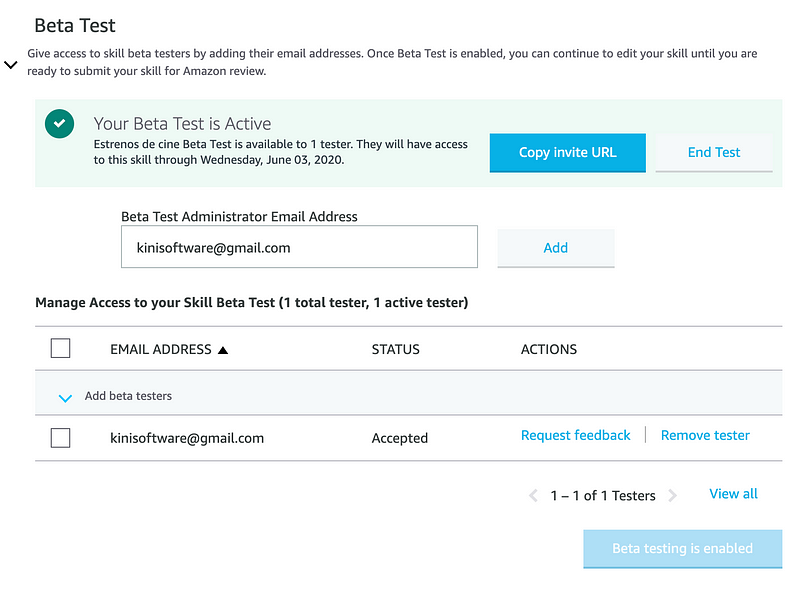The height and width of the screenshot is (589, 800).
Task: Go to next page of testers
Action: [x=673, y=496]
